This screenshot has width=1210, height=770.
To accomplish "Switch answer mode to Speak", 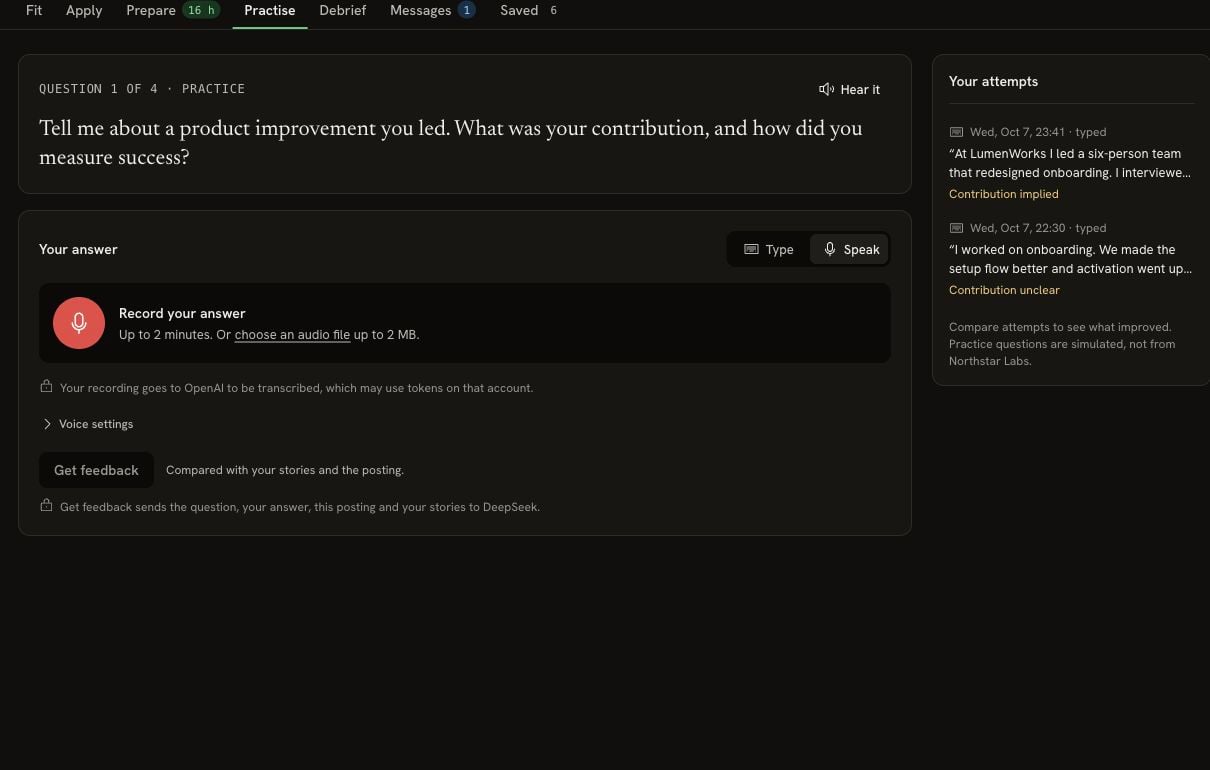I will (x=849, y=249).
